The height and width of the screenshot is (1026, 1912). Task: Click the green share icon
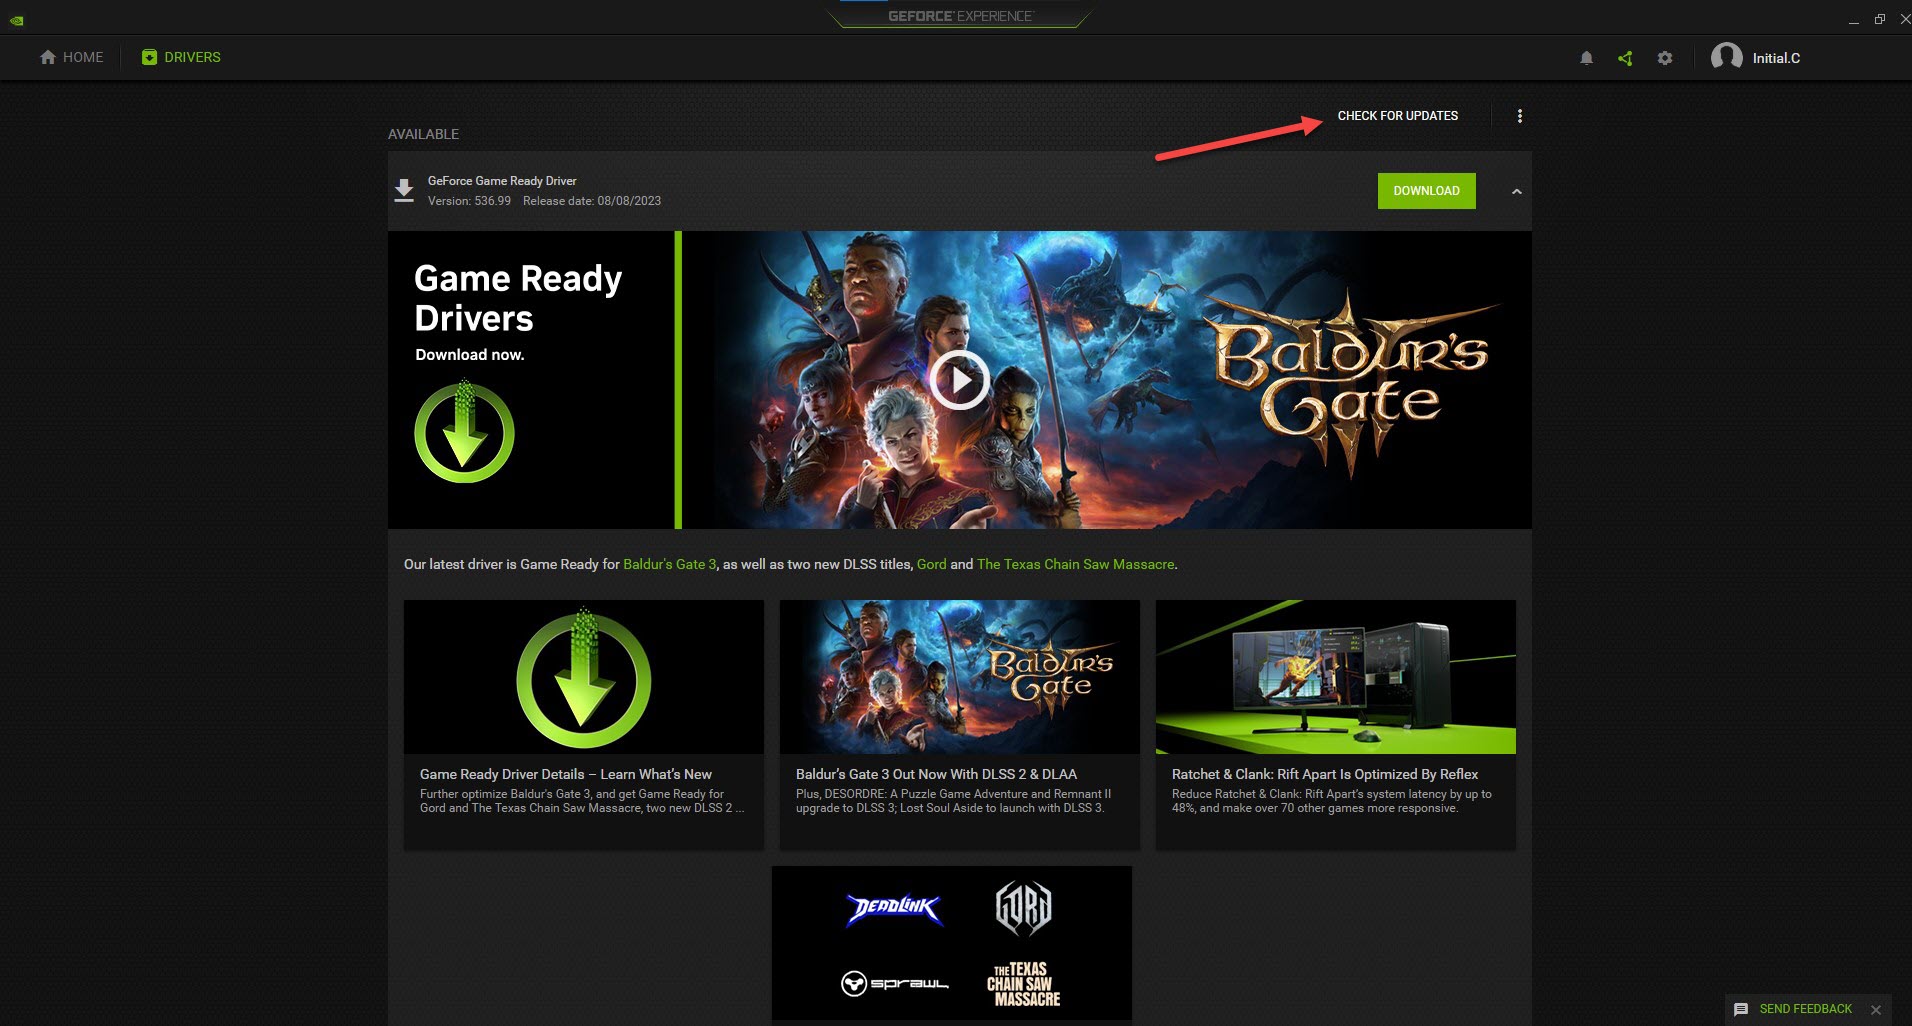1625,58
